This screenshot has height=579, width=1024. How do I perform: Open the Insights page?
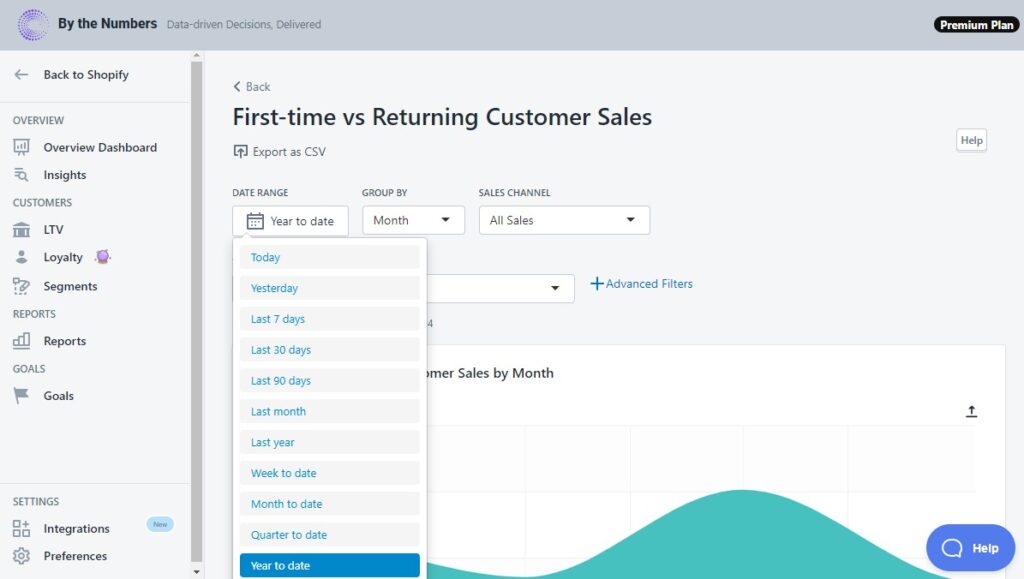tap(65, 175)
